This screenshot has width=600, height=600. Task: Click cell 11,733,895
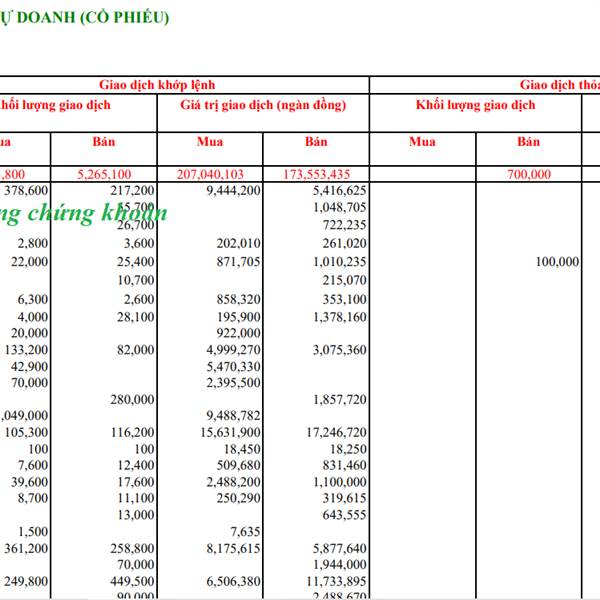[x=336, y=582]
